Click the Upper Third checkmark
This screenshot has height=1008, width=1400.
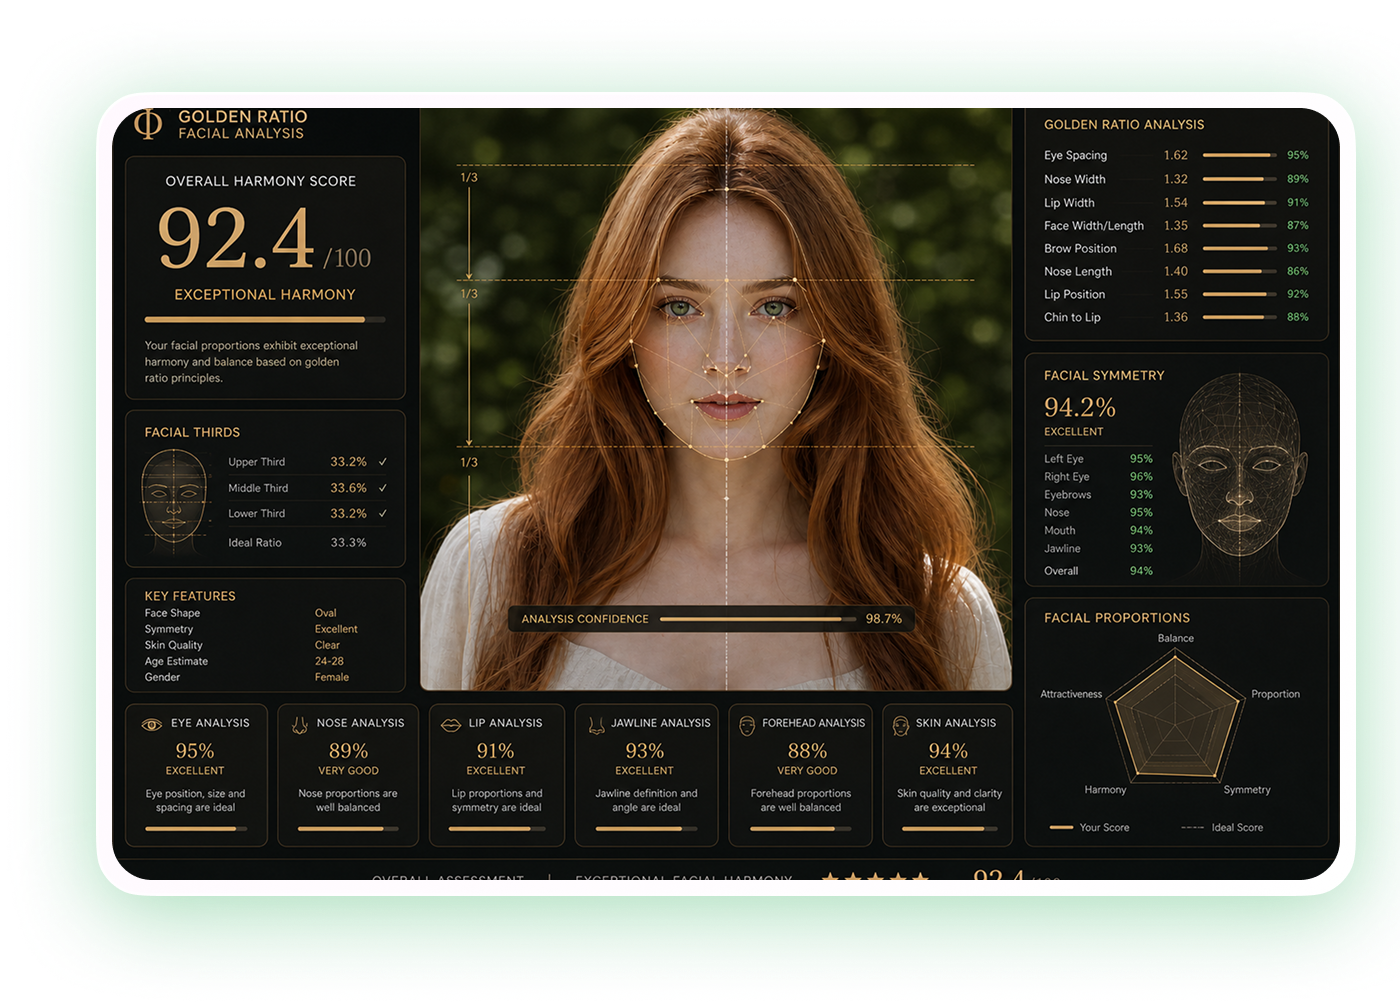(382, 462)
